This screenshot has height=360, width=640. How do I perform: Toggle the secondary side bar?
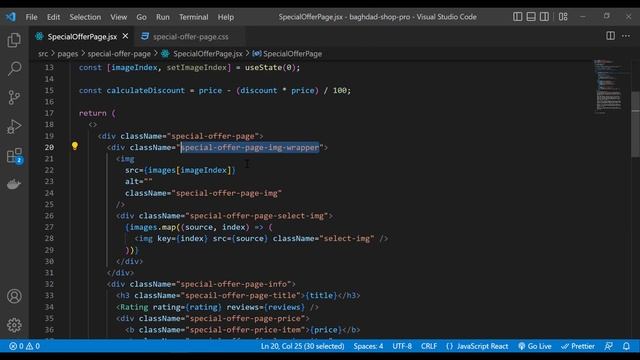click(x=544, y=17)
